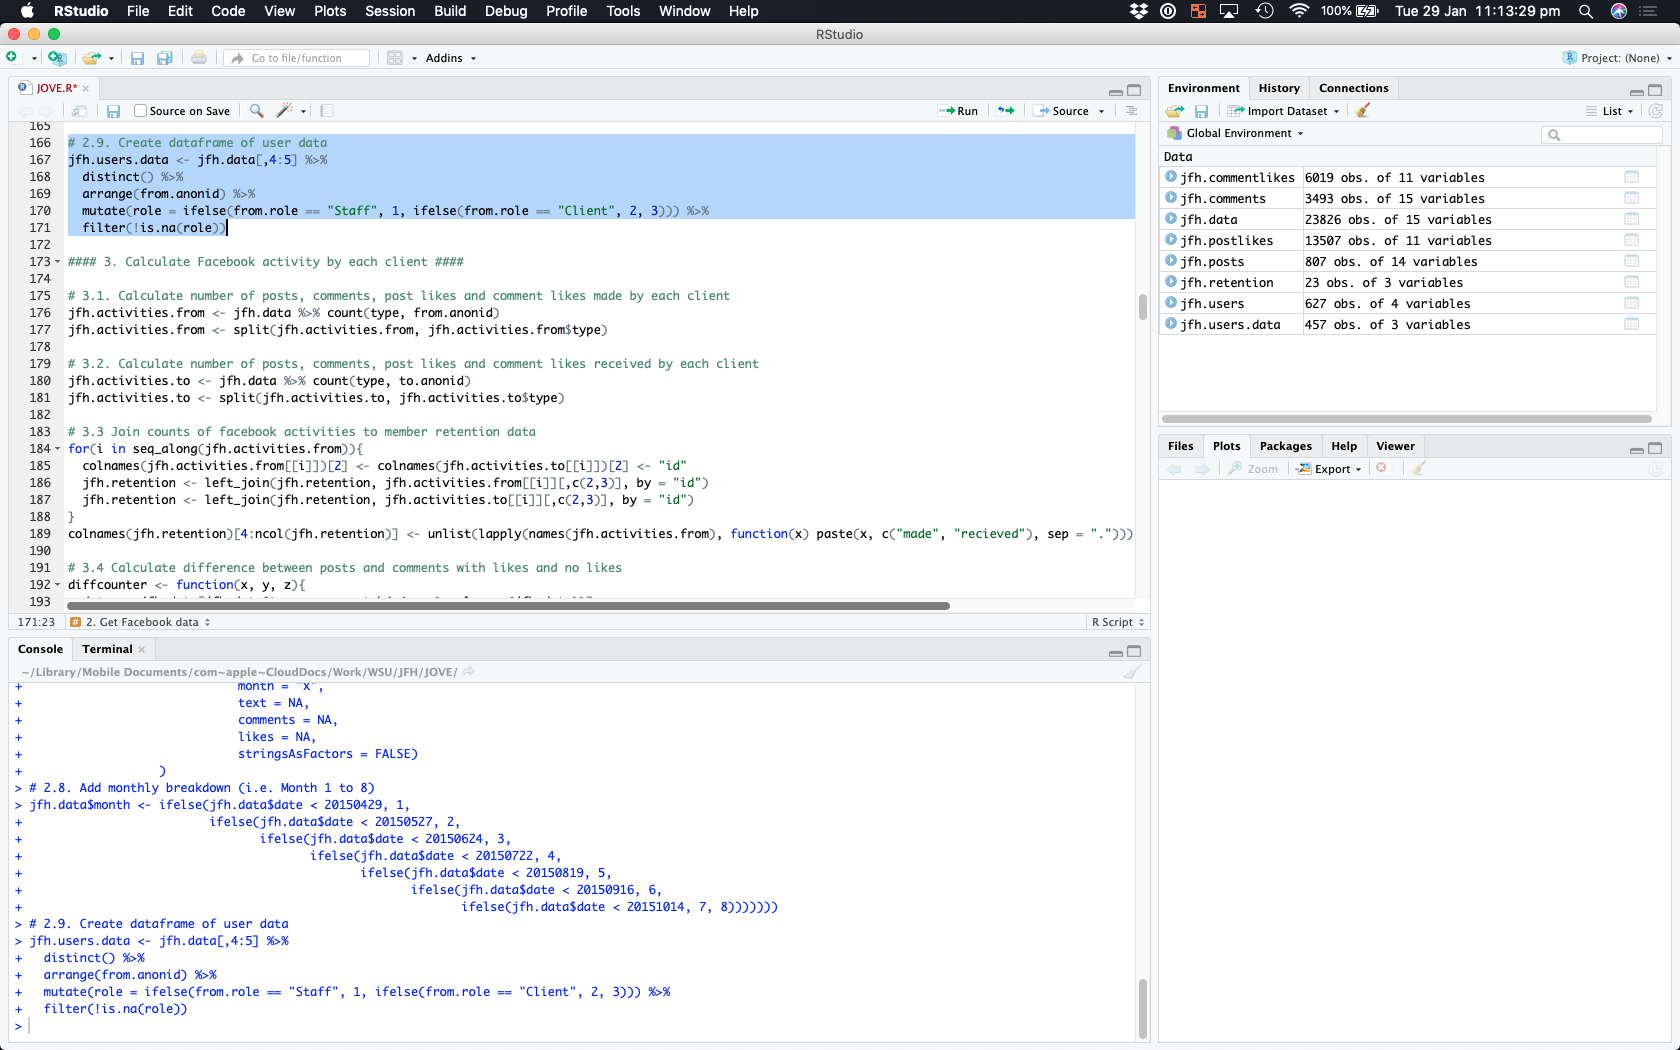Click the code tools magic wand icon
Screen dimensions: 1680x1050
[285, 111]
